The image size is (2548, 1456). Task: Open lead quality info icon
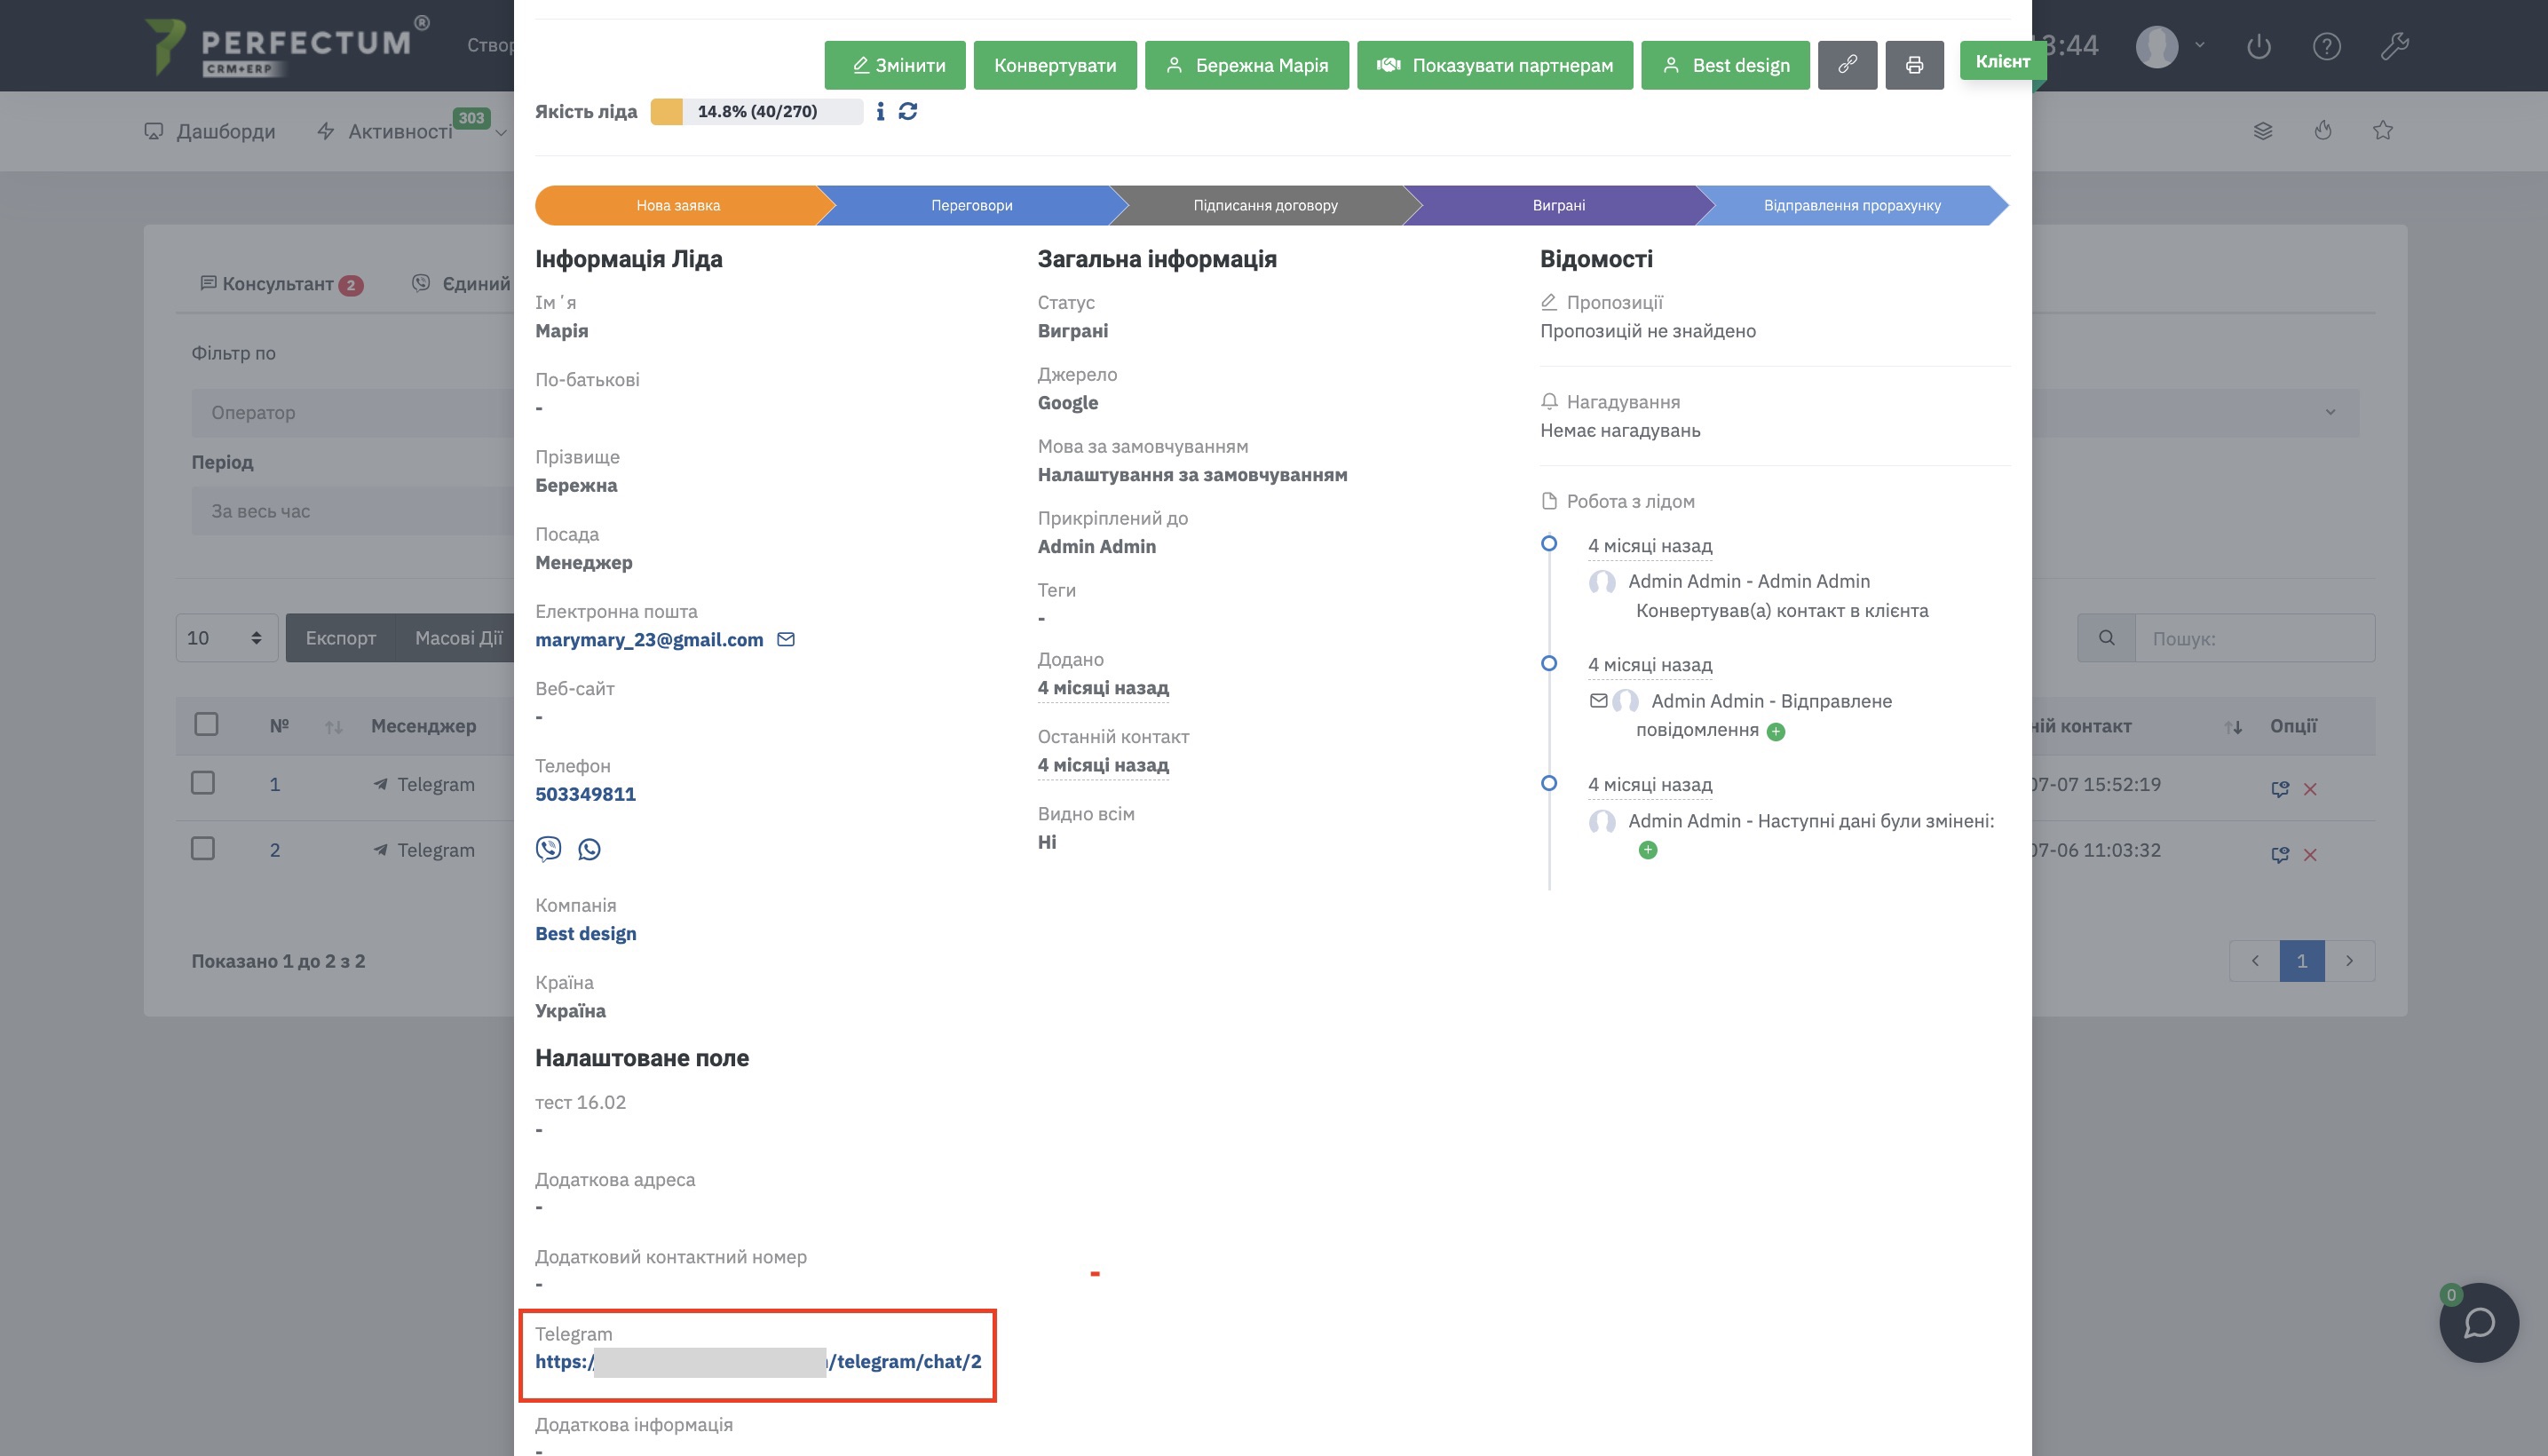click(x=880, y=111)
